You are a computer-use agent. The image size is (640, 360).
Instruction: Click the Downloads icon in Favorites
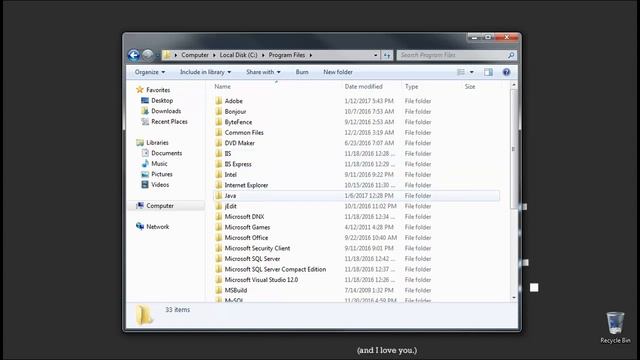145,111
